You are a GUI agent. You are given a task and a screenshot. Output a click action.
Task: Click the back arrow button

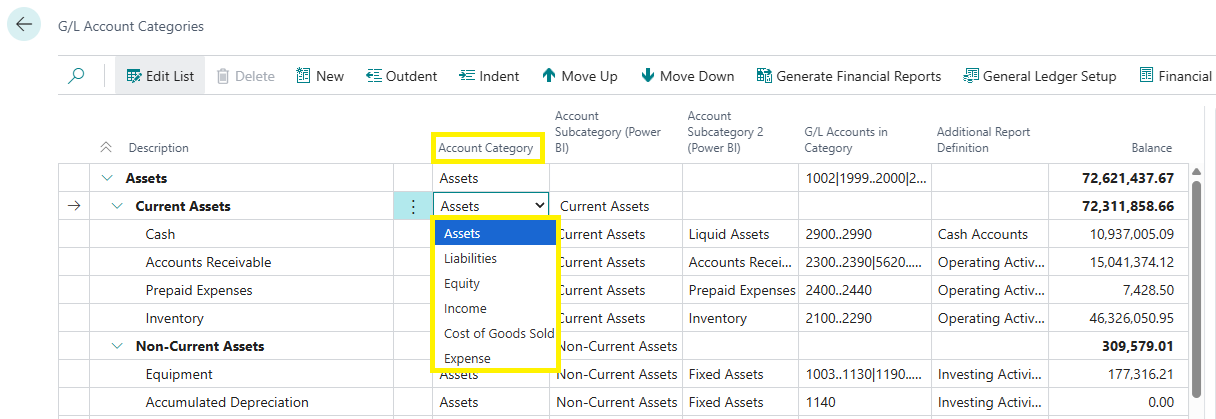click(24, 25)
